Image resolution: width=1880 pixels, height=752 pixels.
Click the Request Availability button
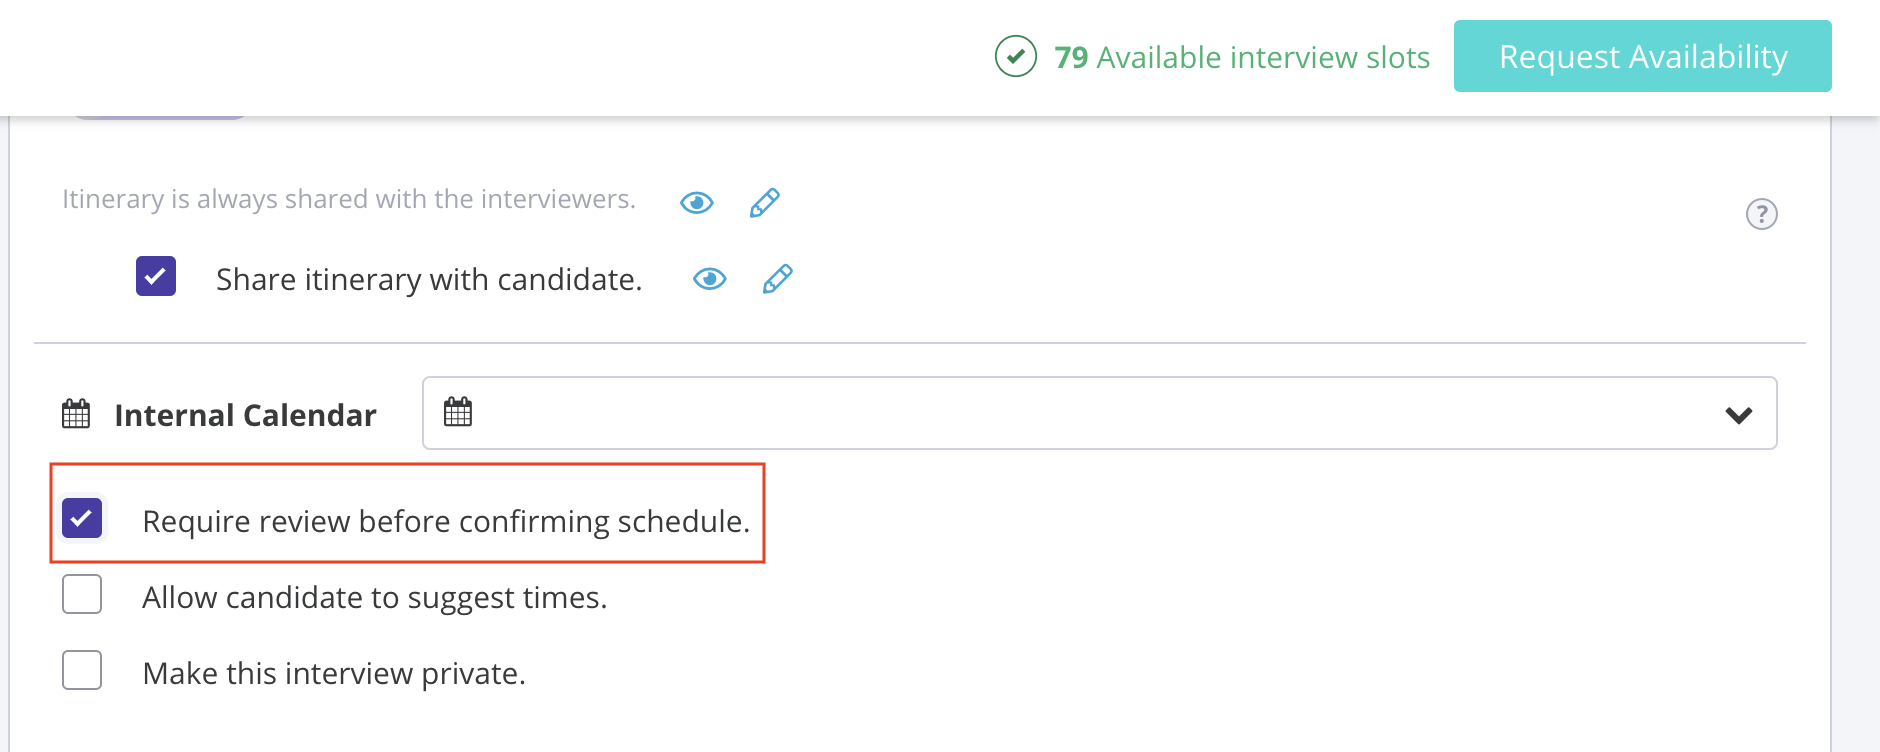point(1642,57)
